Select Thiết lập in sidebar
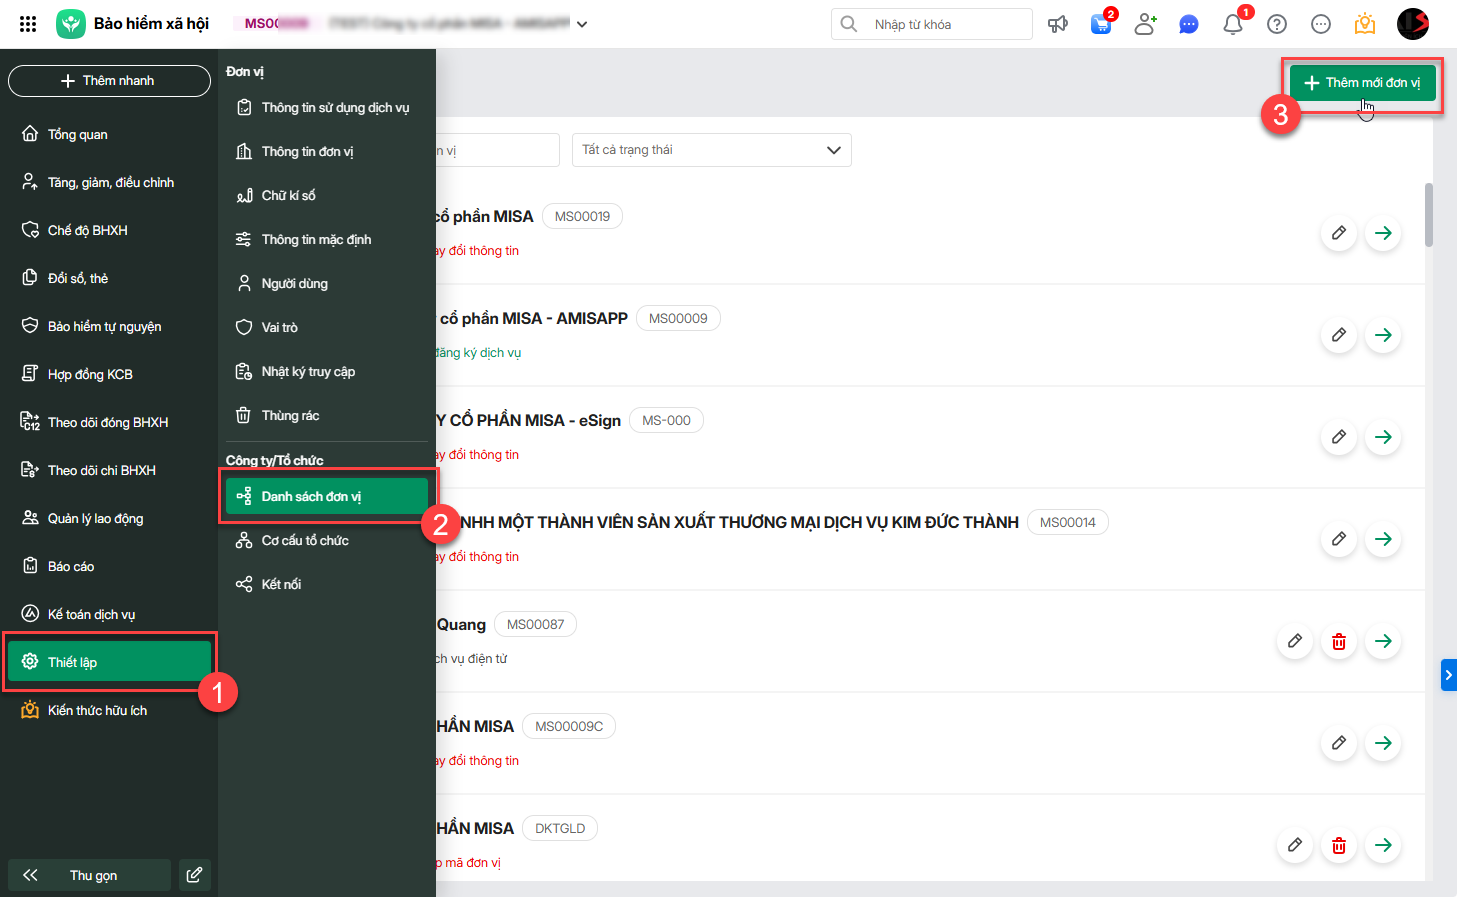Viewport: 1457px width, 897px height. [x=109, y=662]
